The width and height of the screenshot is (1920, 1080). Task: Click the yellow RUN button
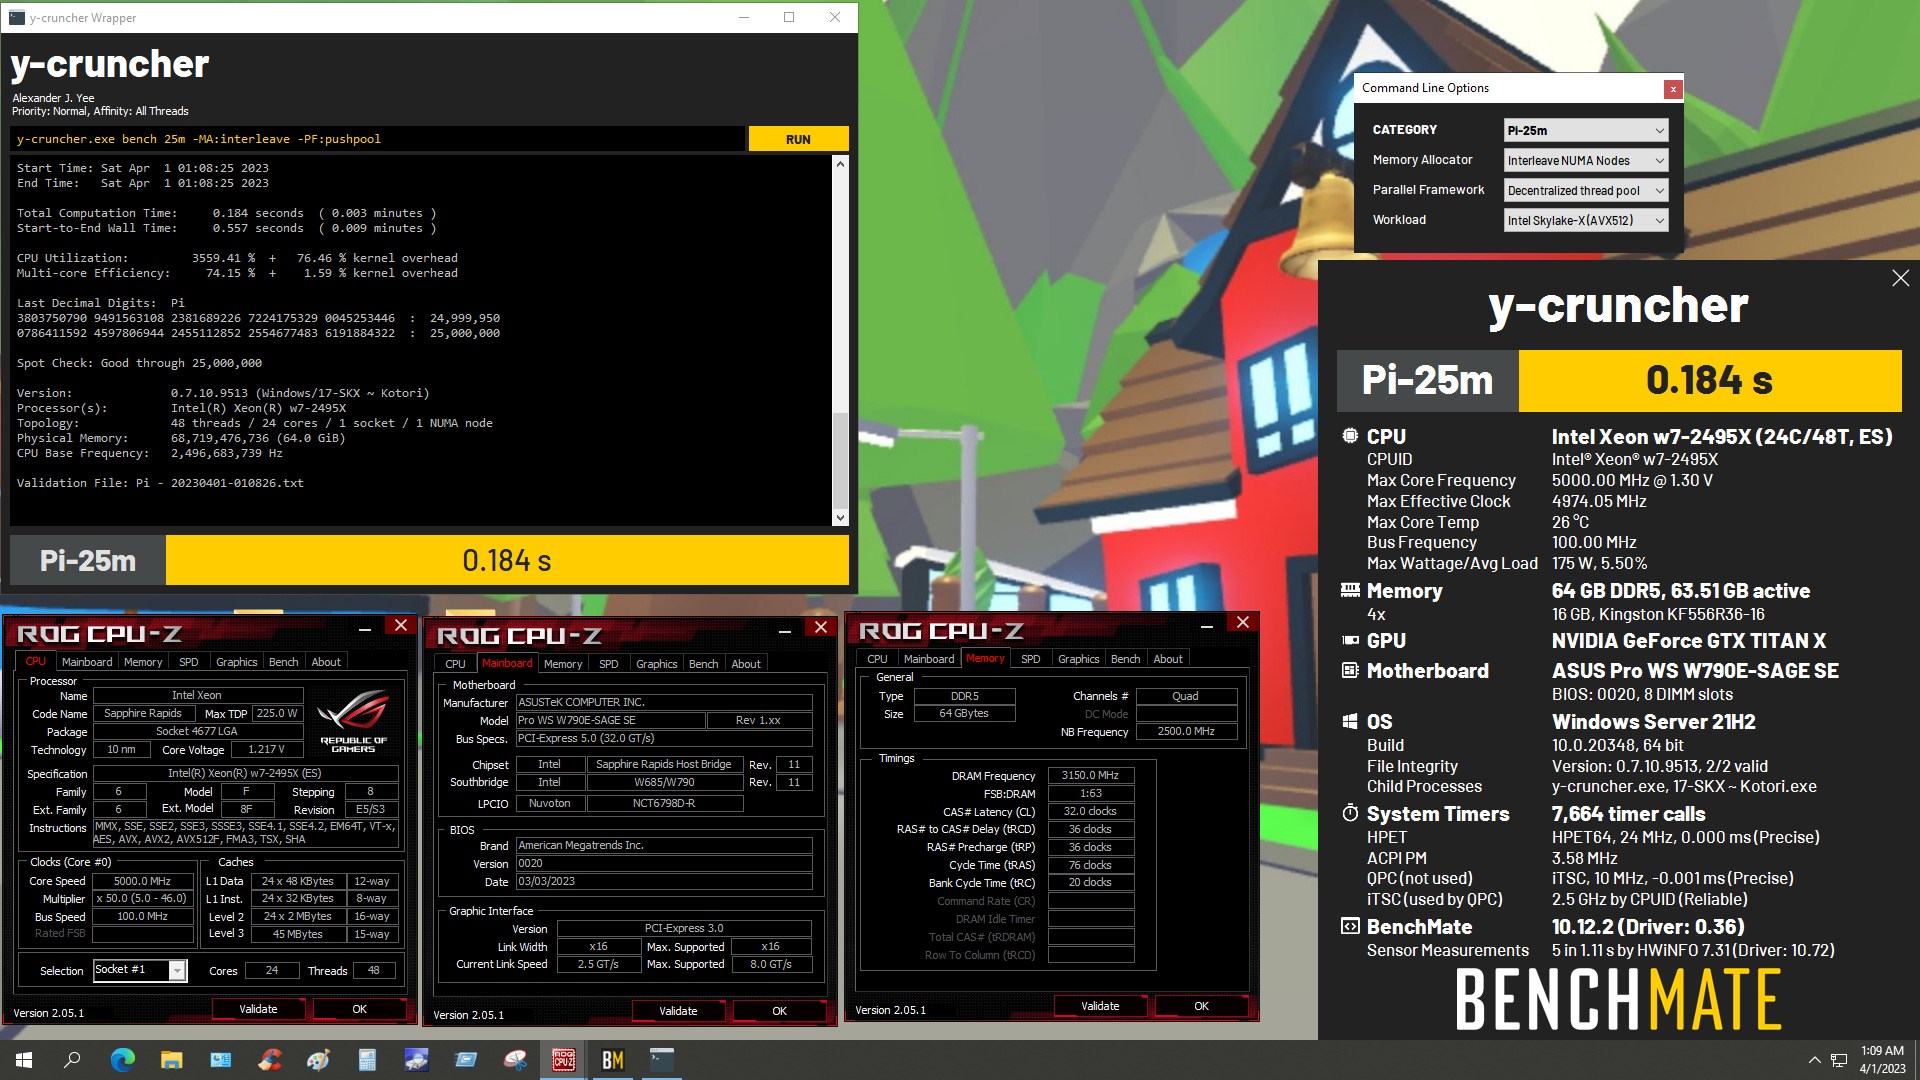798,139
